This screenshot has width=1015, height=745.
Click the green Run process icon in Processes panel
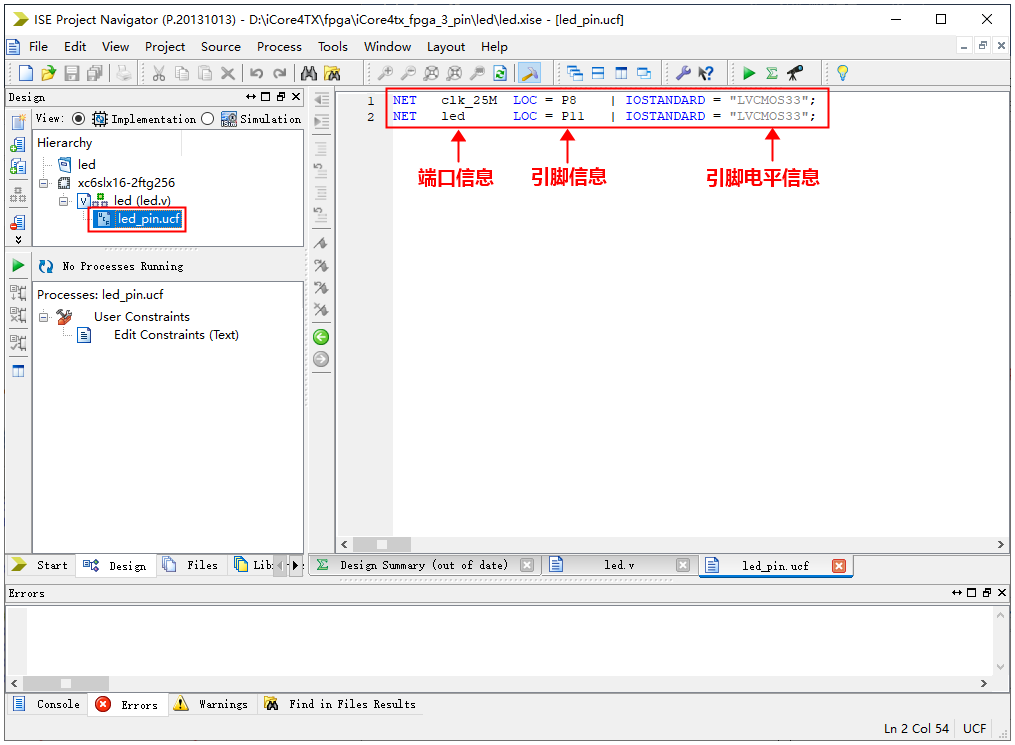click(18, 266)
